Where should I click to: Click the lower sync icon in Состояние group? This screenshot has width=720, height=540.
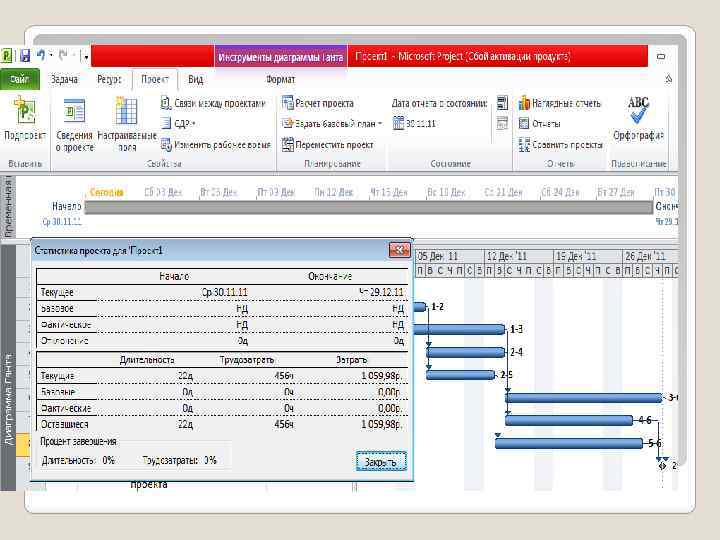[x=502, y=124]
